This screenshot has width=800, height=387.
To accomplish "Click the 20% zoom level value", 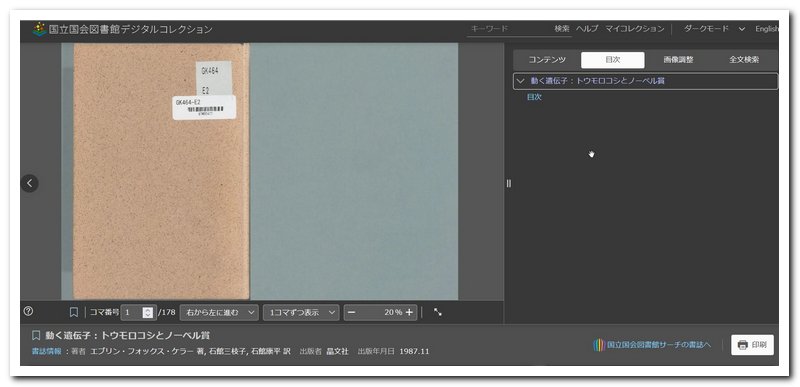I will [393, 313].
